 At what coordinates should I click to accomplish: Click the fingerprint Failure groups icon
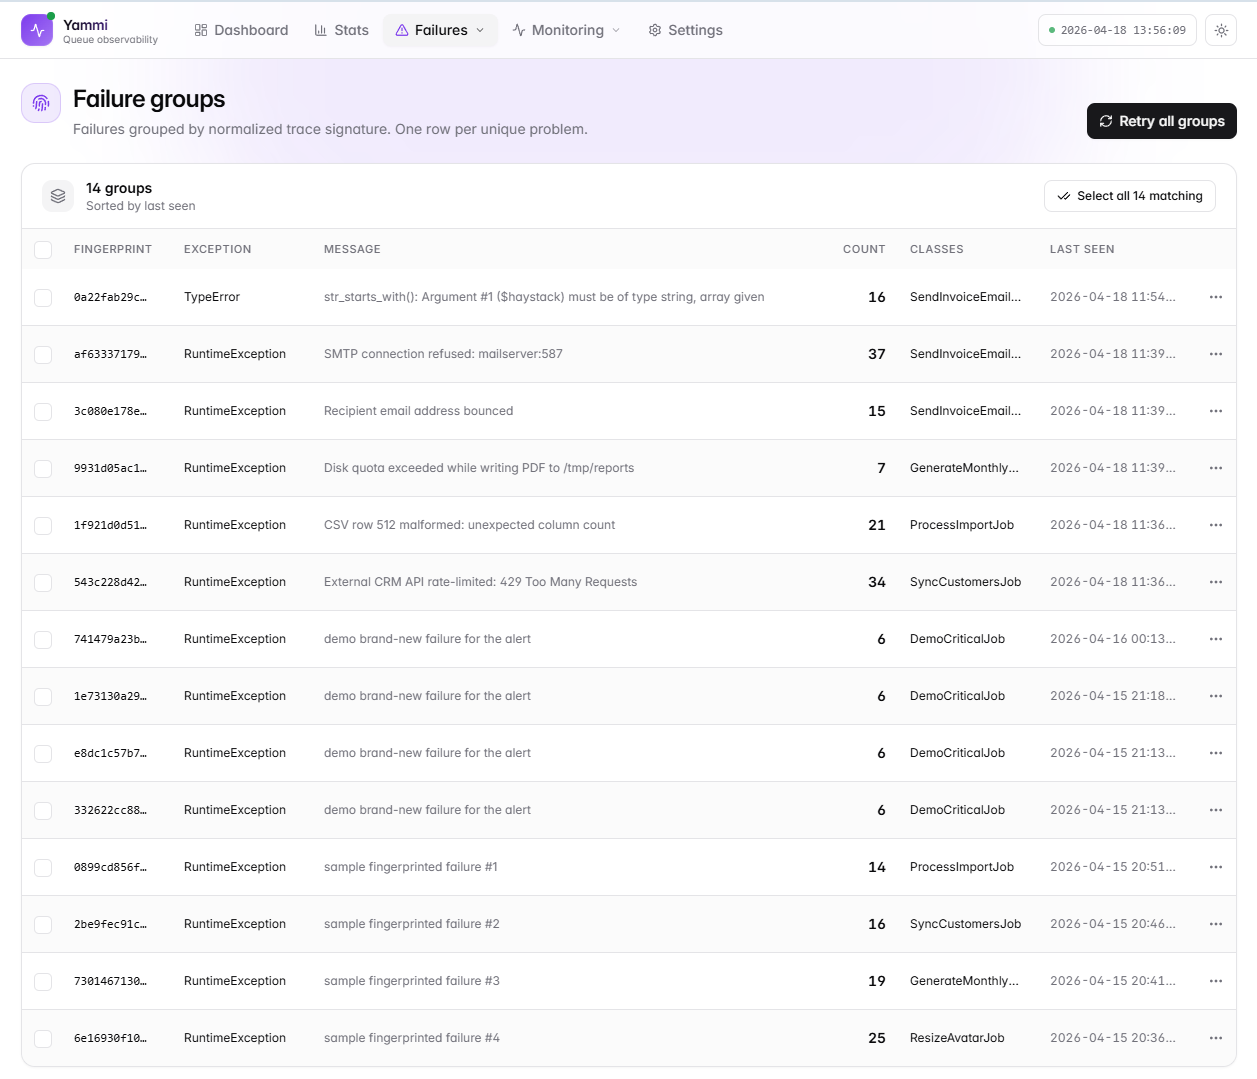point(41,103)
